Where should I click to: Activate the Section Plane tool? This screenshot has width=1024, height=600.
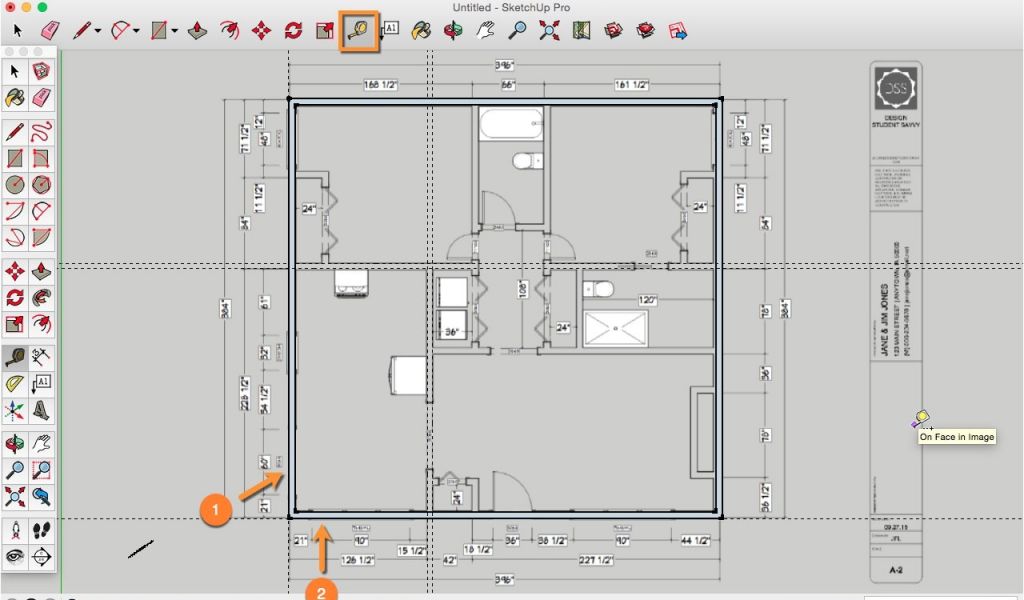click(x=41, y=557)
